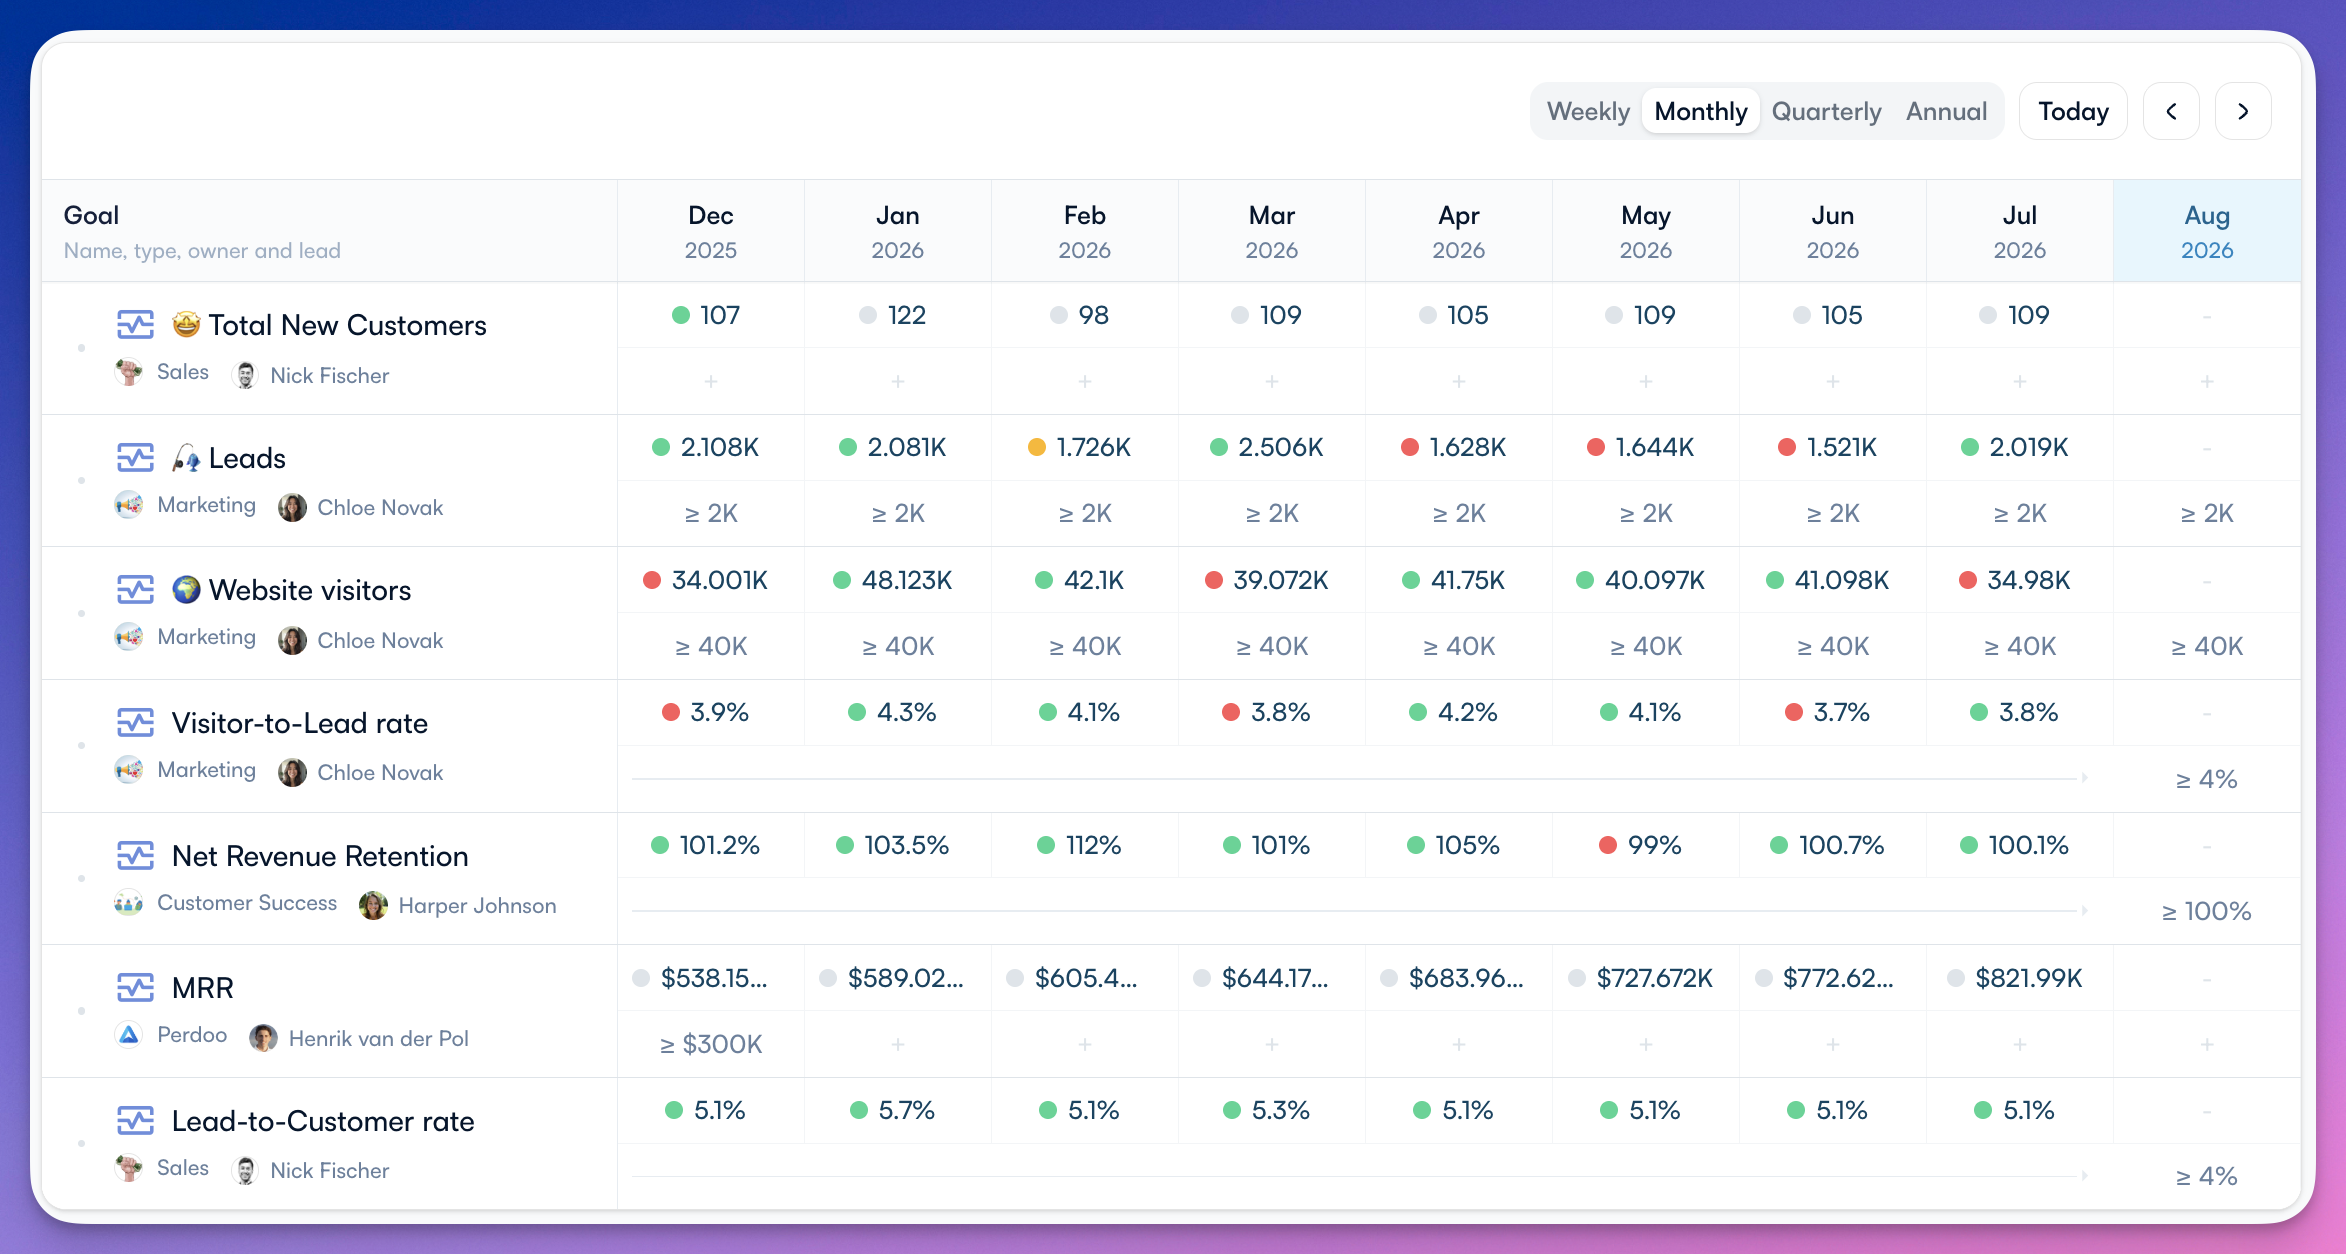
Task: Click Henrik van der Pol's avatar
Action: (263, 1038)
